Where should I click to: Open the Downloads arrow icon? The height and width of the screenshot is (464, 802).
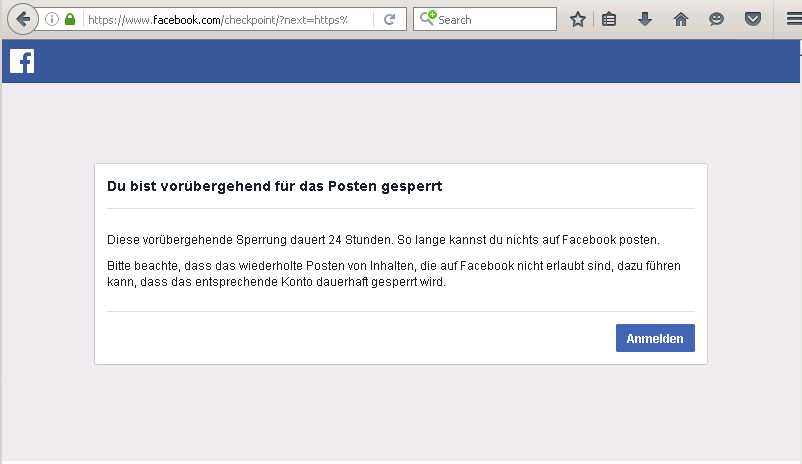pyautogui.click(x=645, y=19)
